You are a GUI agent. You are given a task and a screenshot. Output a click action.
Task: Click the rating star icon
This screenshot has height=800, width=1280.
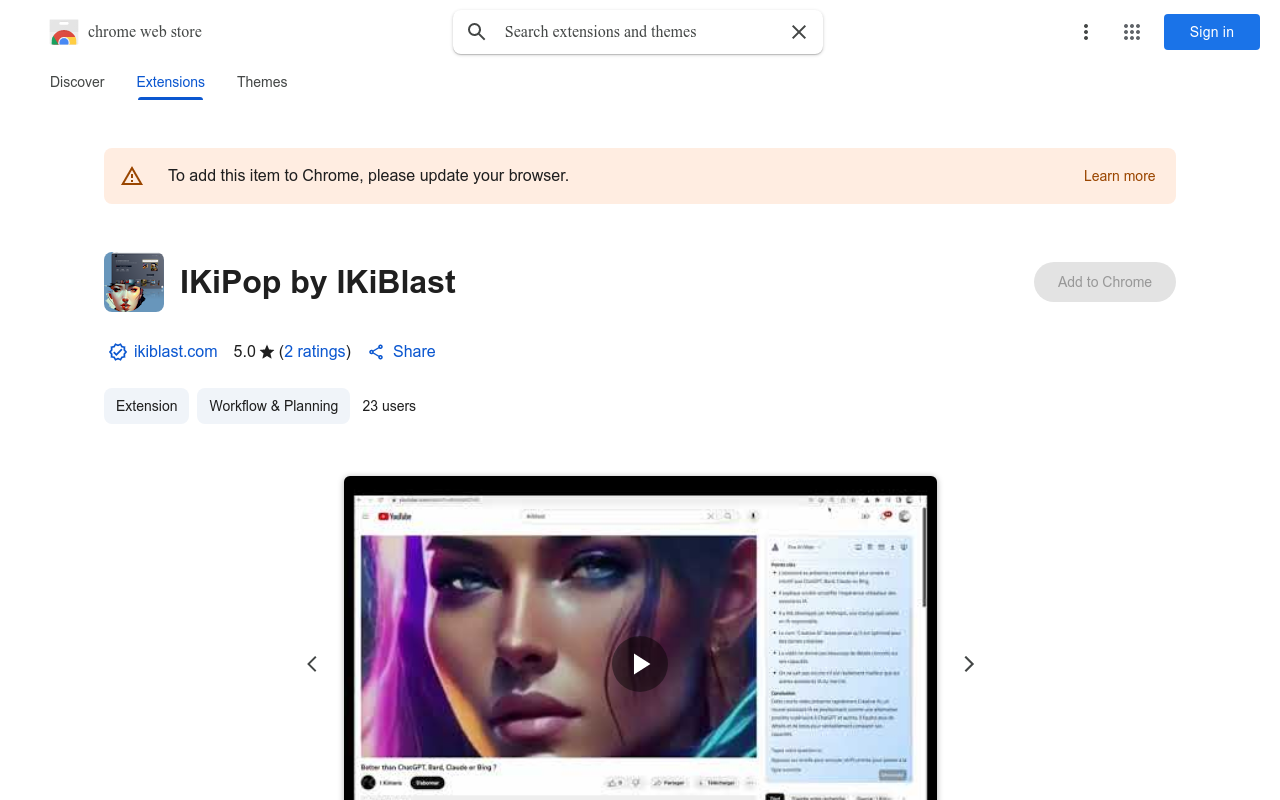[x=267, y=352]
